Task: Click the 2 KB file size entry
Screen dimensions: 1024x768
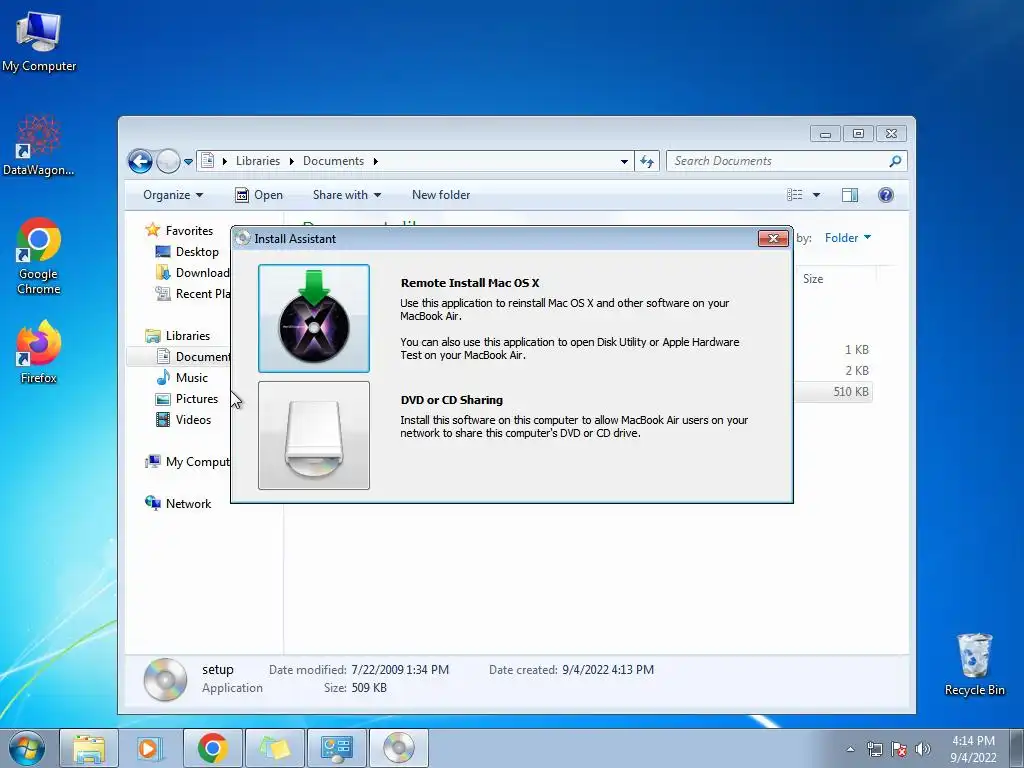Action: [x=856, y=370]
